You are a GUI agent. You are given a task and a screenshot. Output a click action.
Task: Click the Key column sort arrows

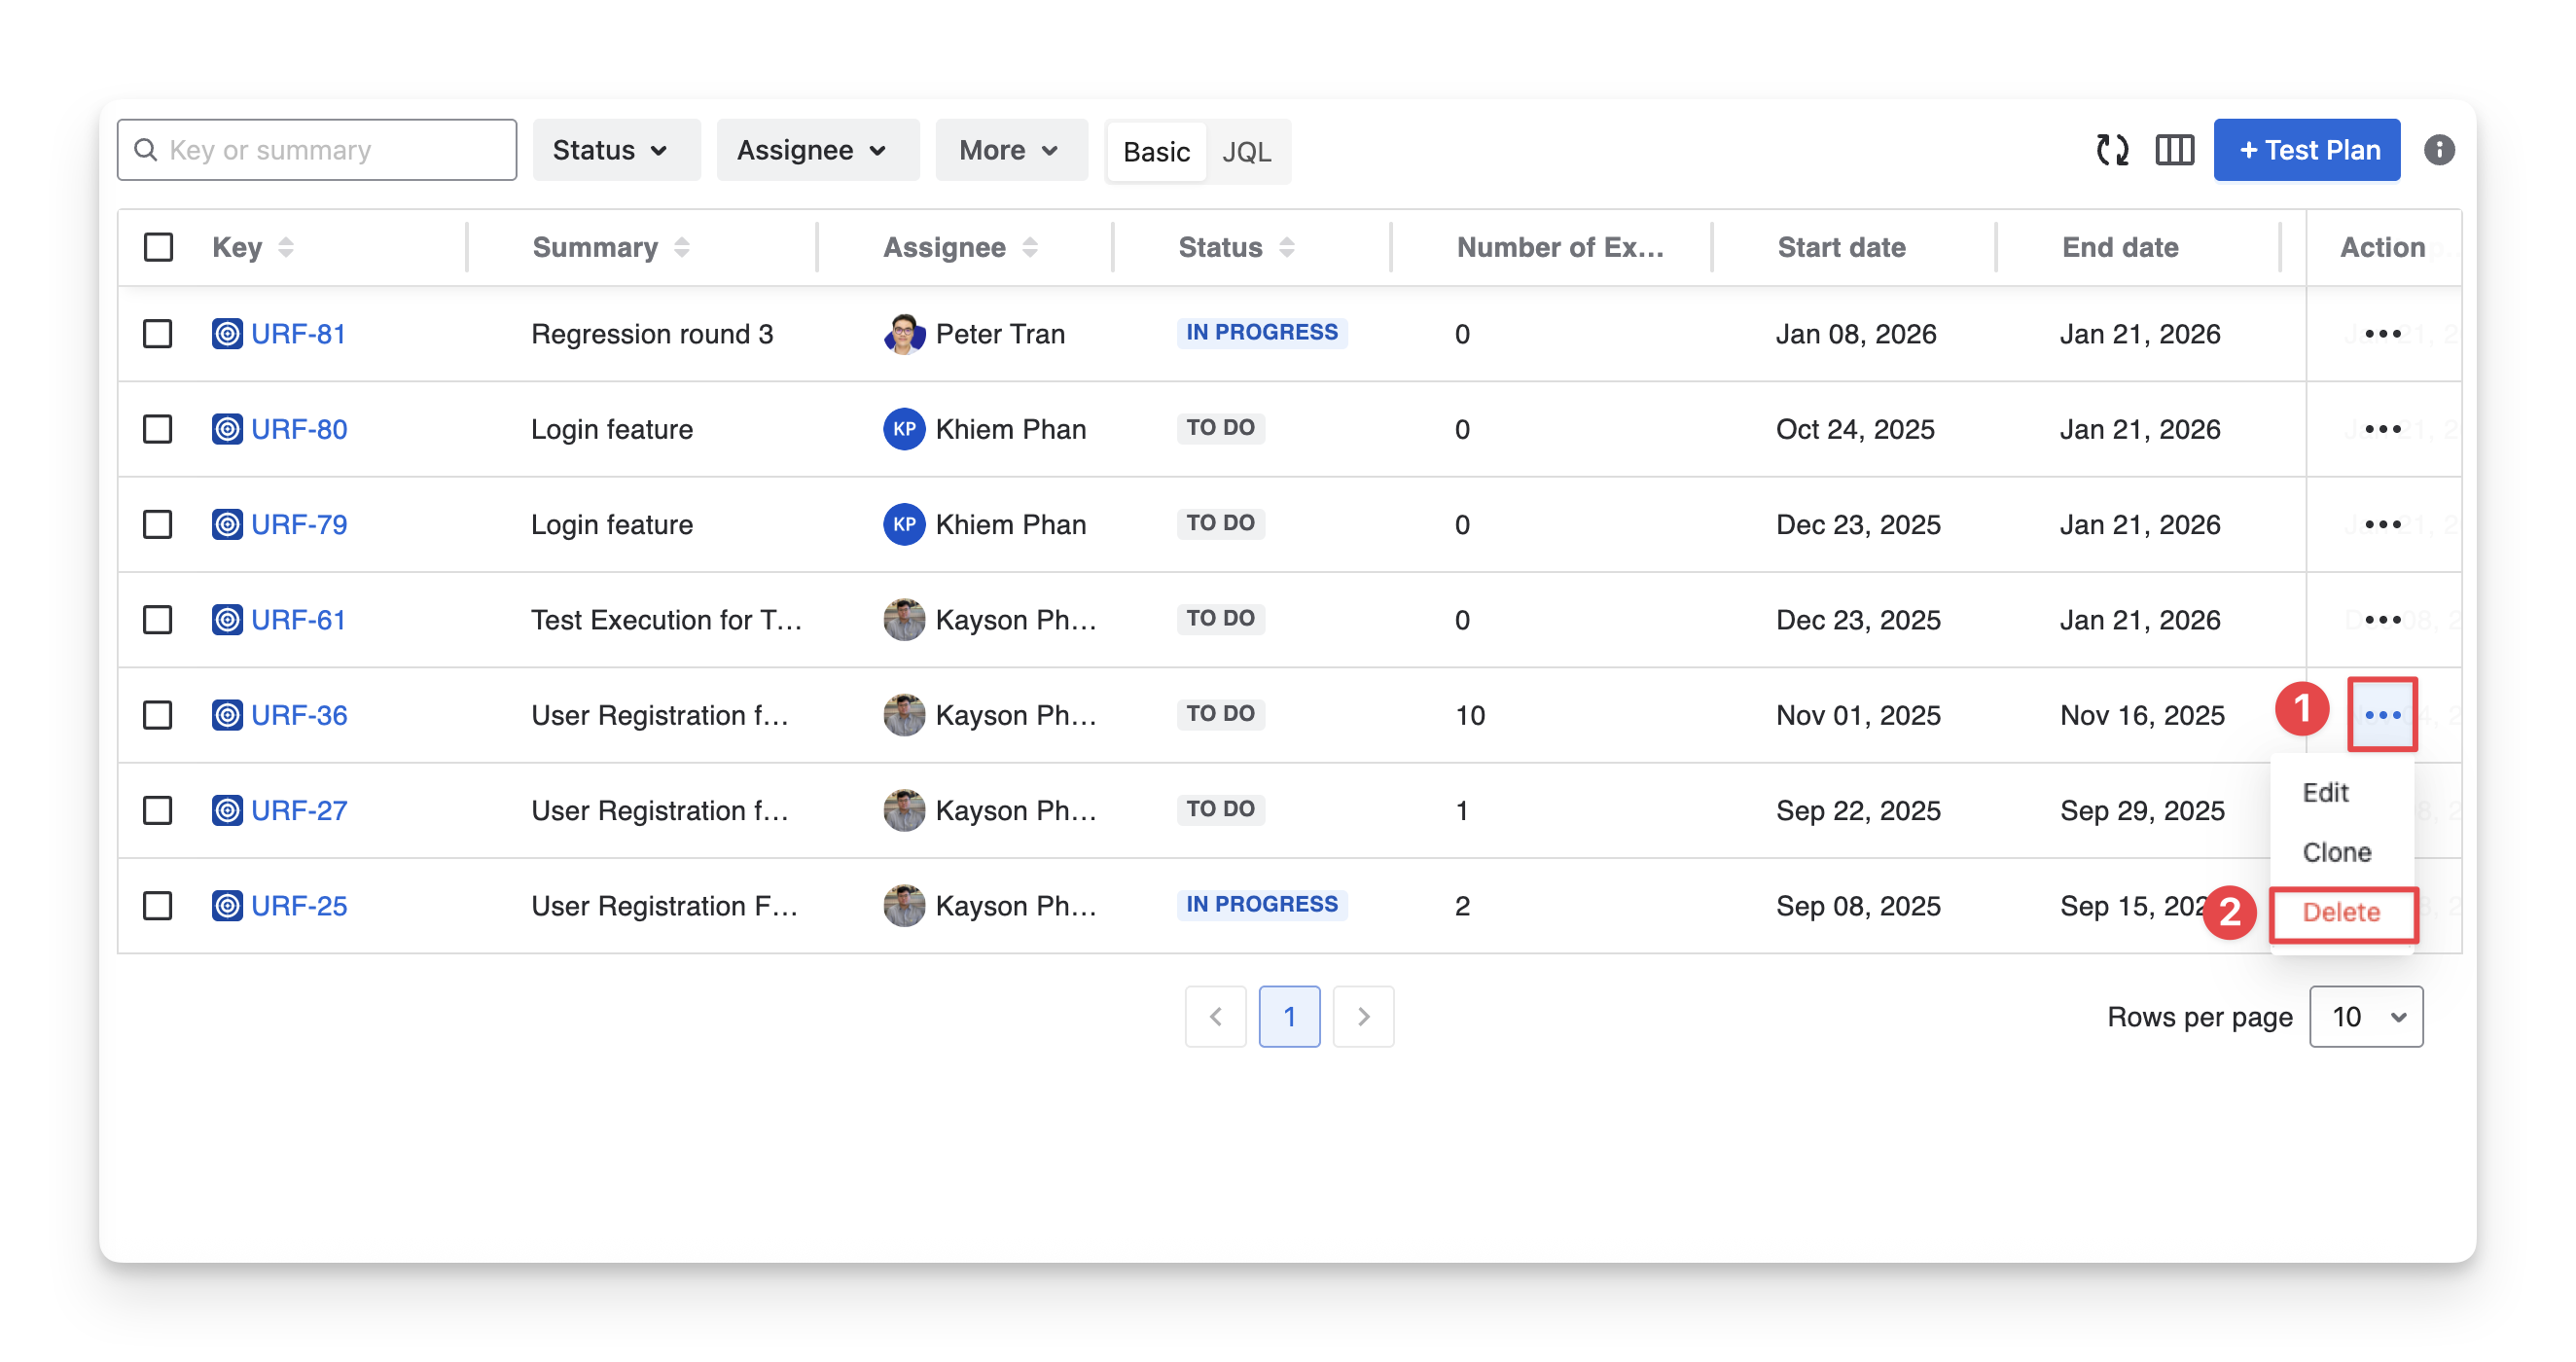[x=286, y=247]
